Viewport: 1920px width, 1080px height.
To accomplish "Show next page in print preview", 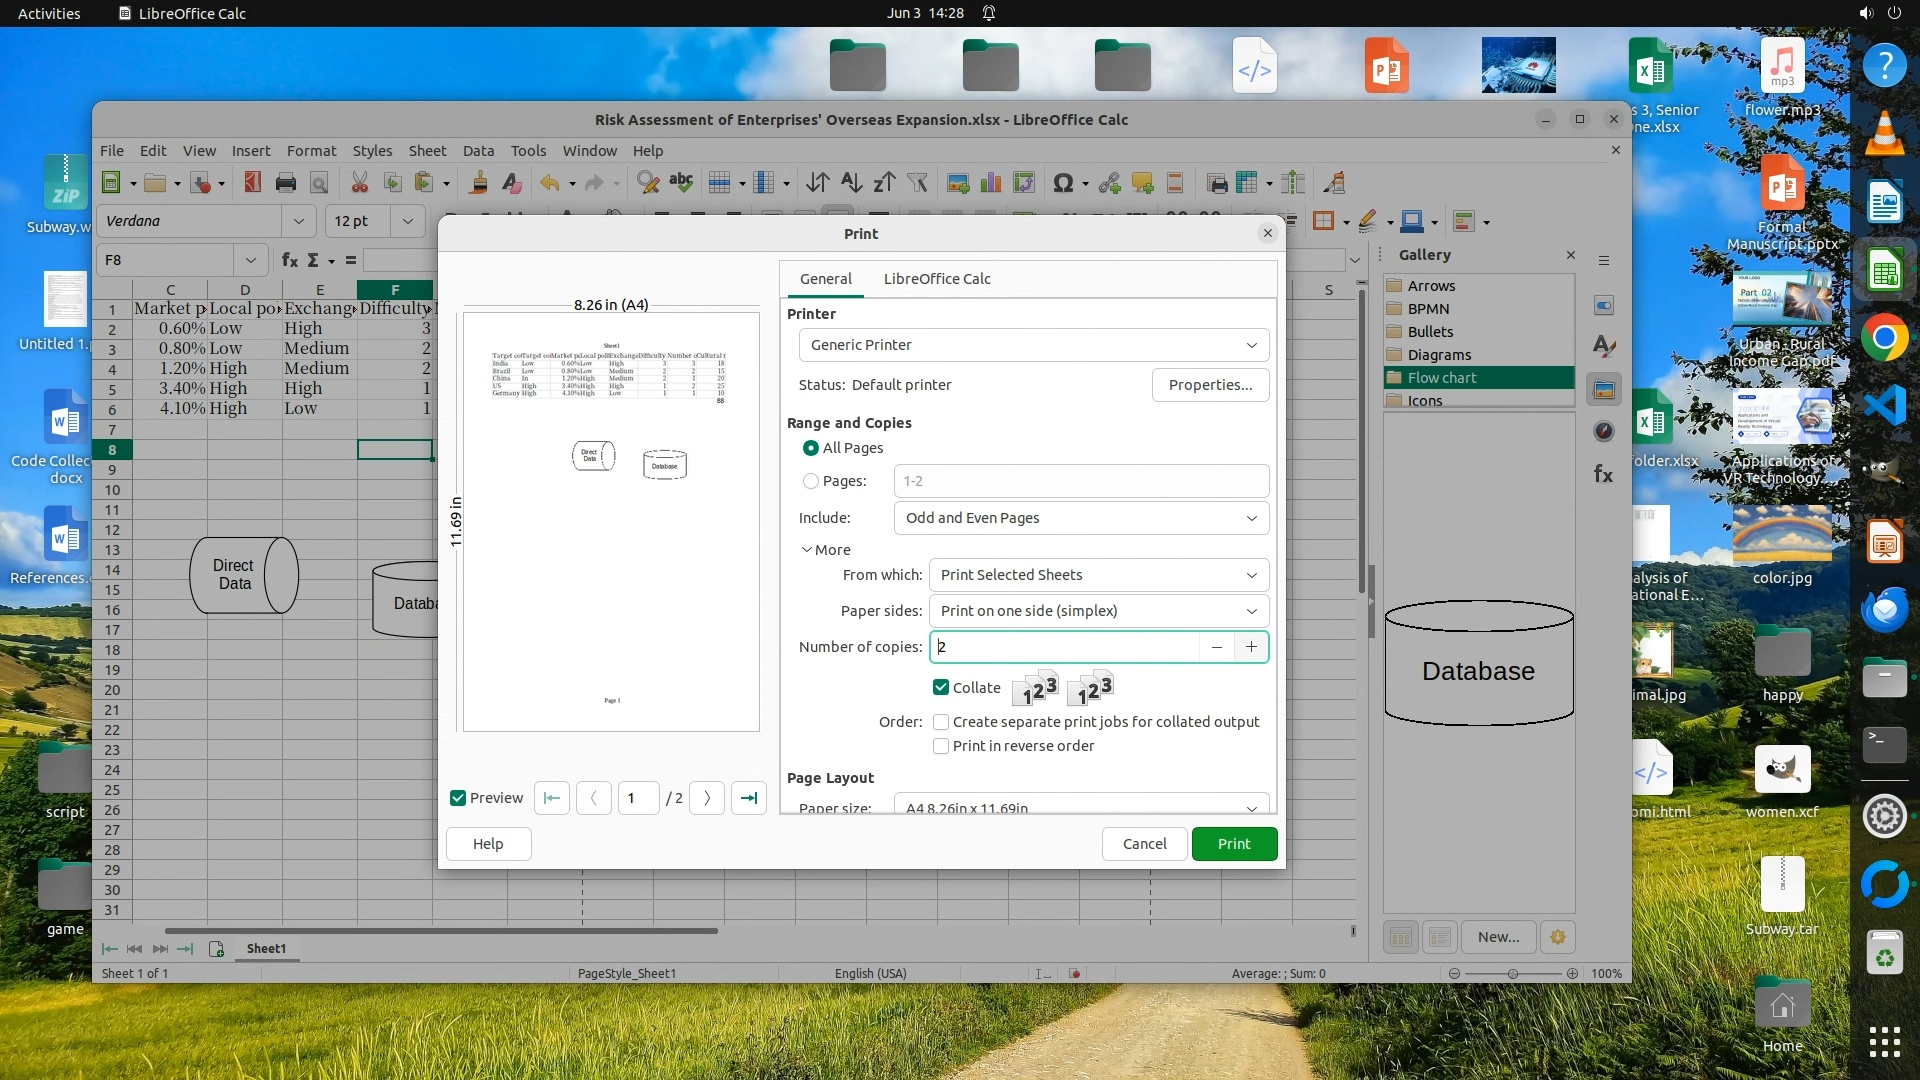I will (707, 798).
